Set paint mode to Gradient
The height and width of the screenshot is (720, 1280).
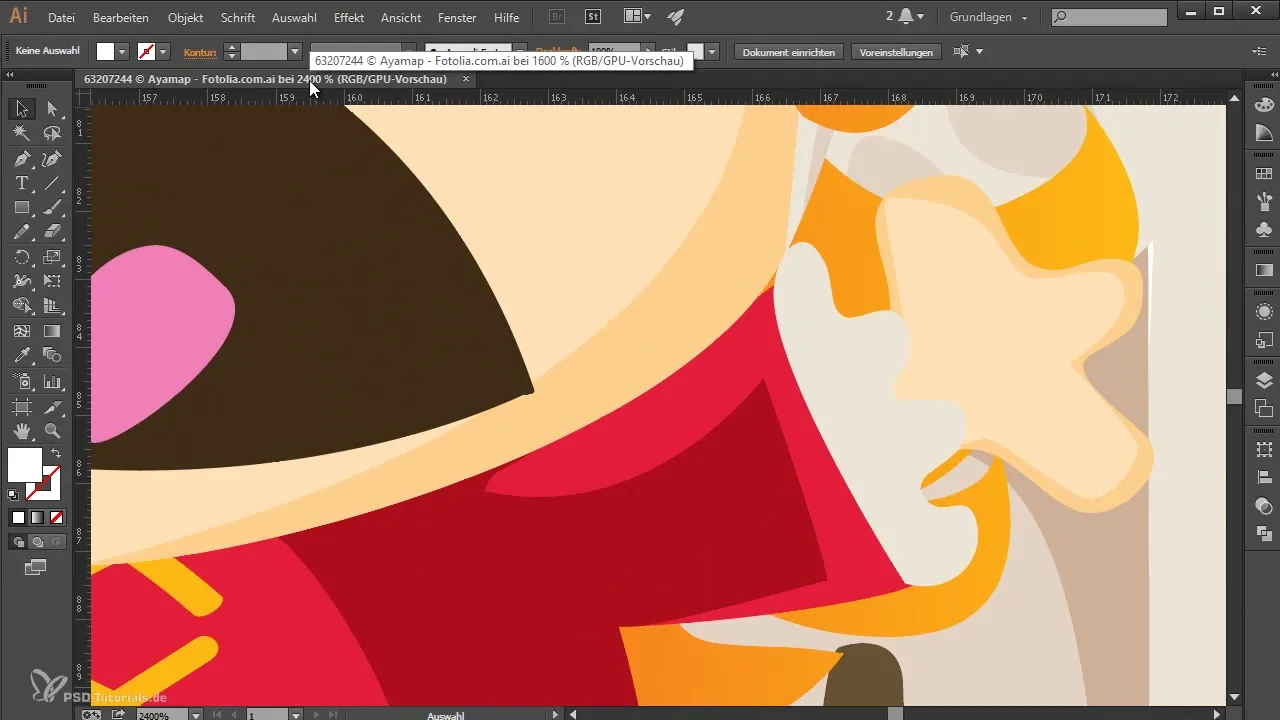37,517
